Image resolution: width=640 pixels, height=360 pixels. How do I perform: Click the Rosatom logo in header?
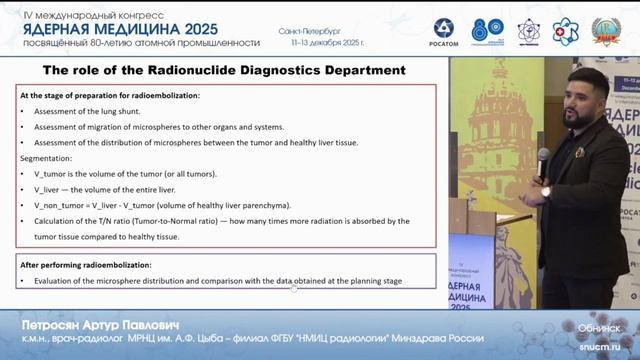[444, 32]
